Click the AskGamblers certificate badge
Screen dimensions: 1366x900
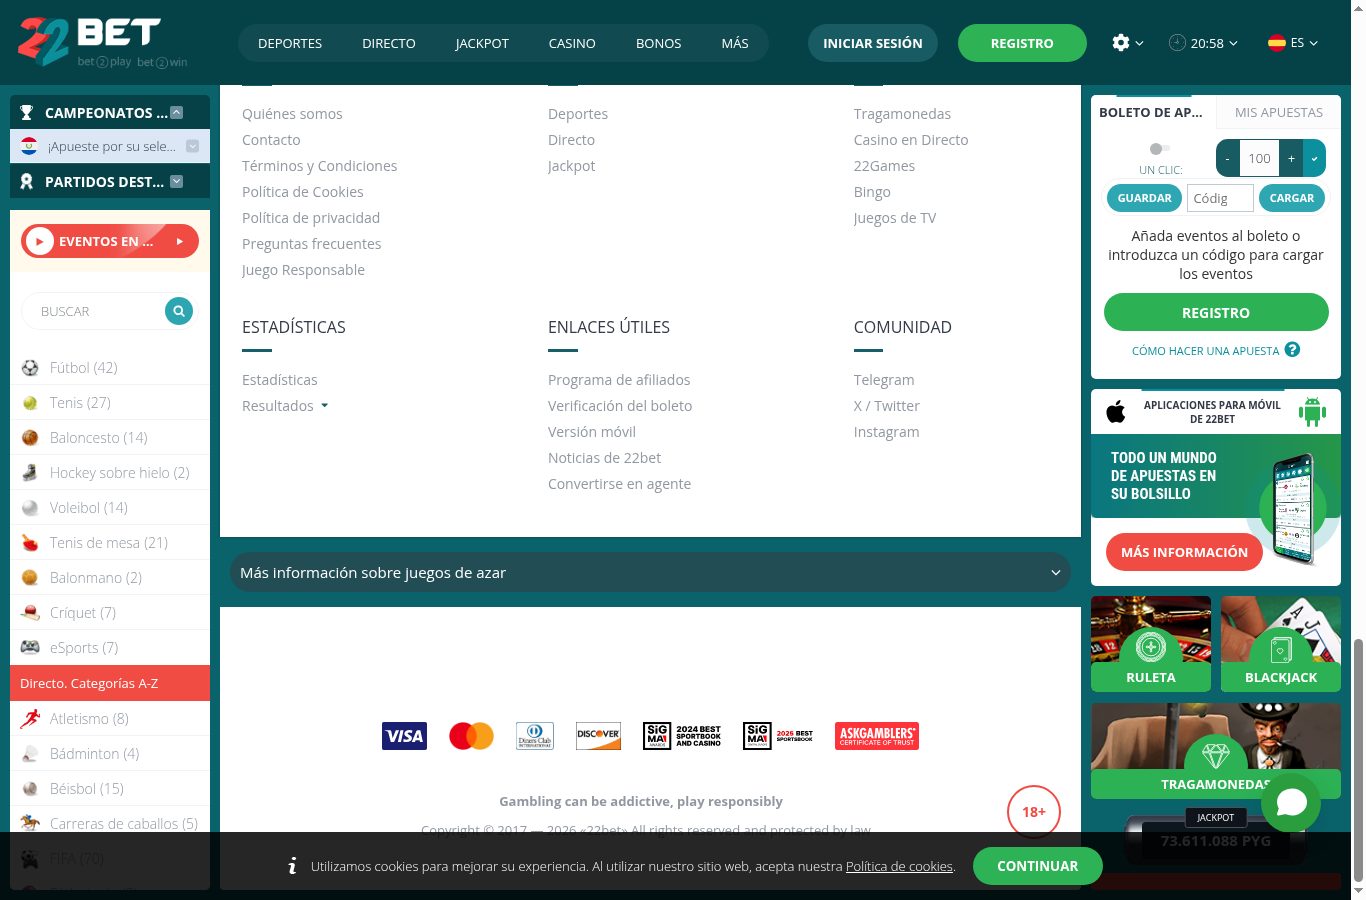point(877,736)
